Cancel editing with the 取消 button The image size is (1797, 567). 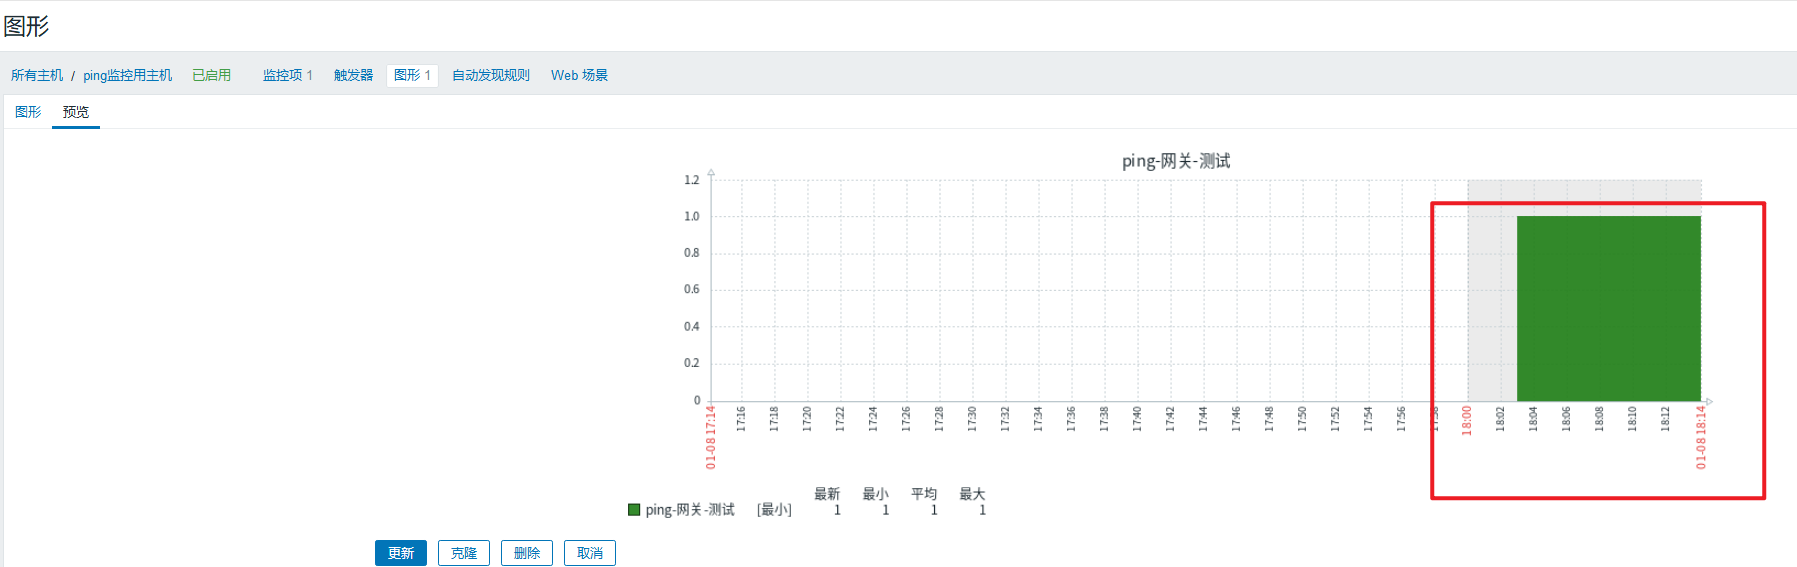590,553
